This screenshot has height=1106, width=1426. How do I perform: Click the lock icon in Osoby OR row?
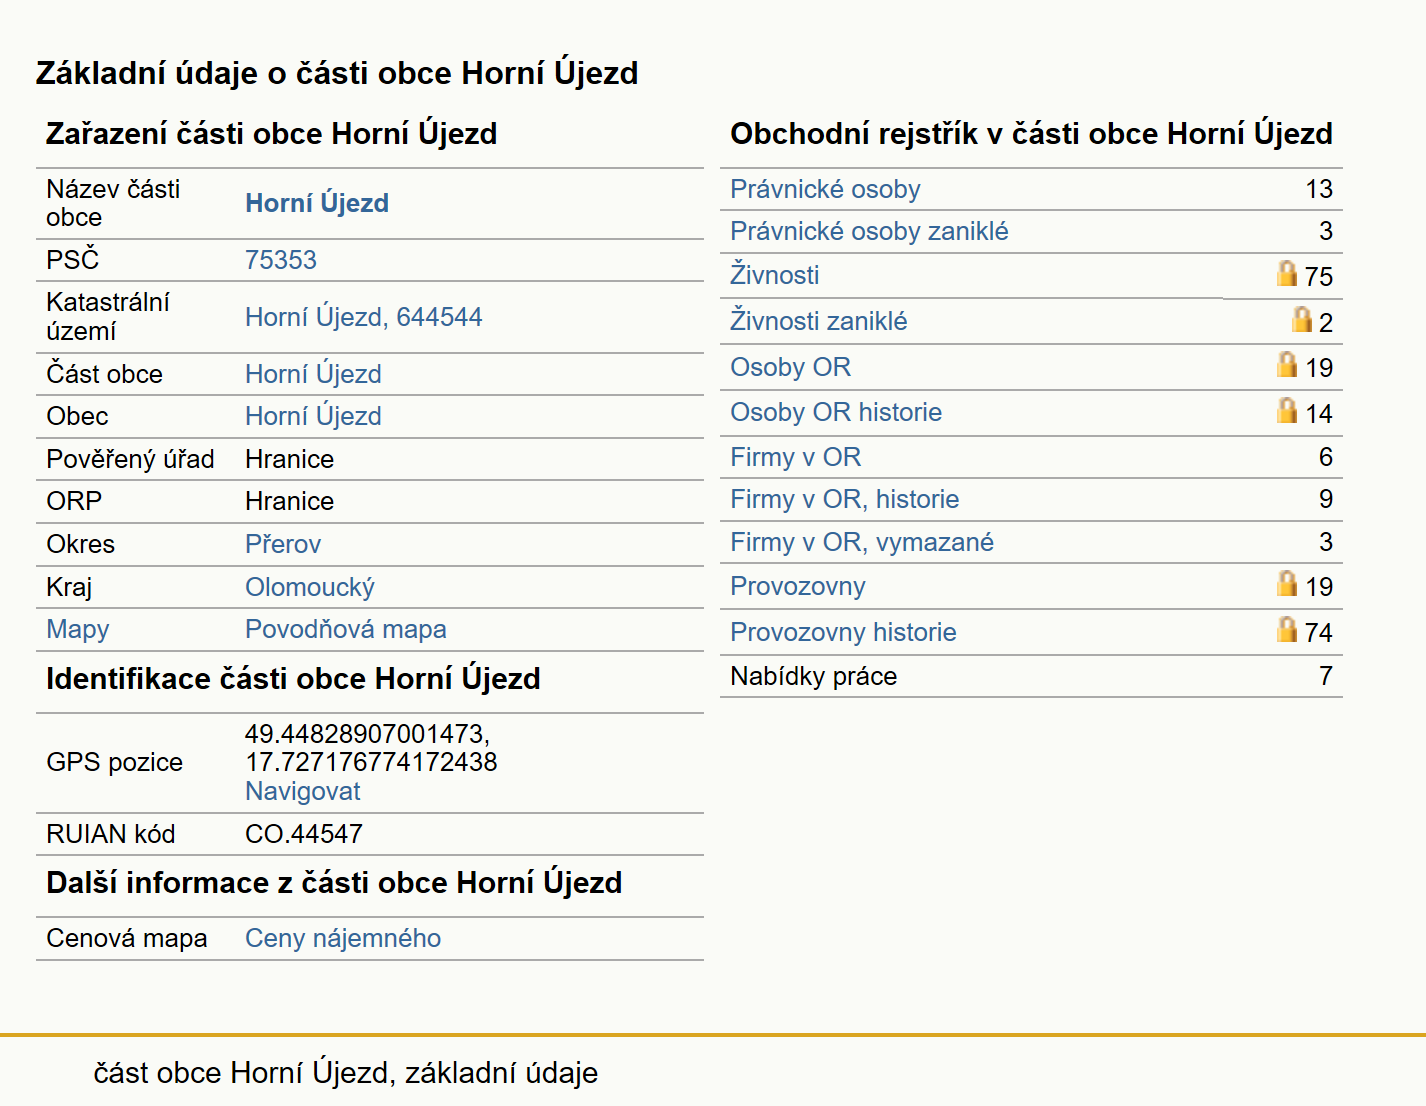1287,364
